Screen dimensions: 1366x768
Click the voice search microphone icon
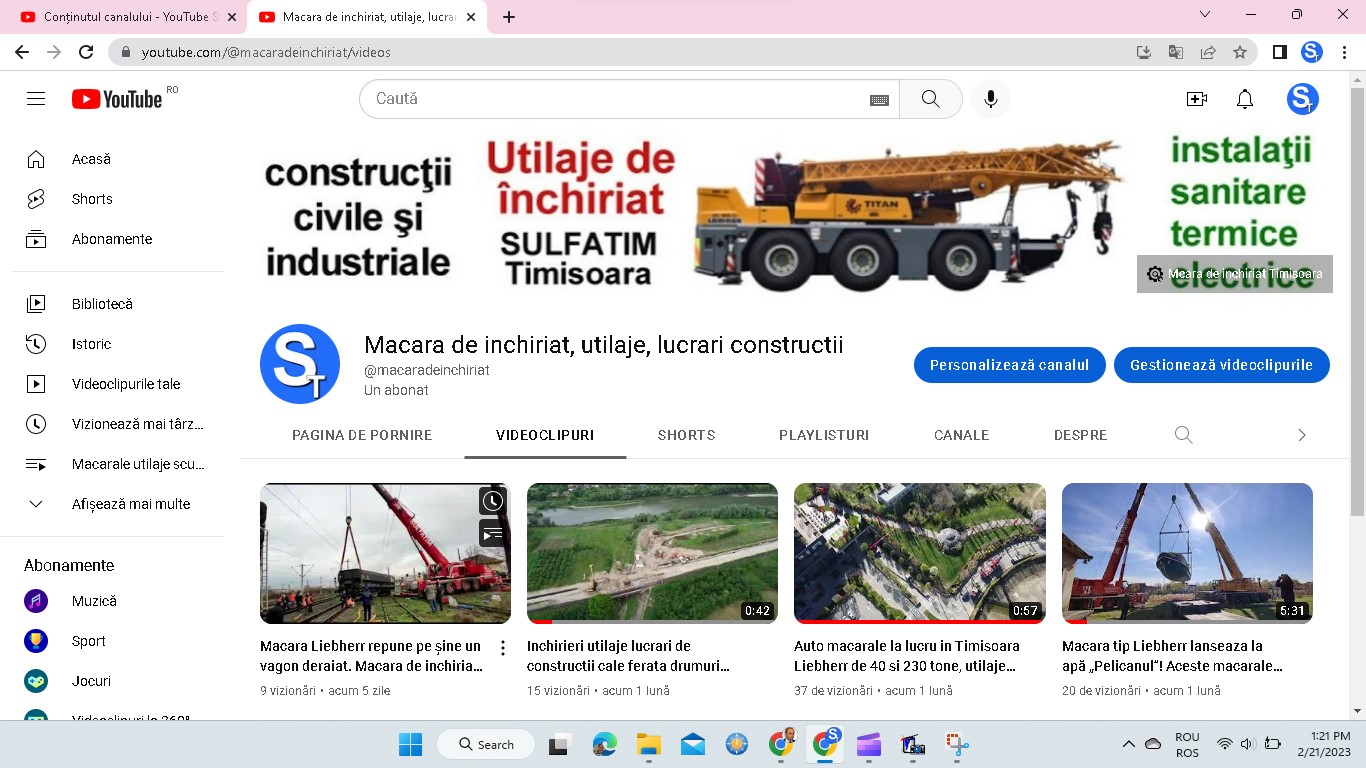[x=990, y=99]
